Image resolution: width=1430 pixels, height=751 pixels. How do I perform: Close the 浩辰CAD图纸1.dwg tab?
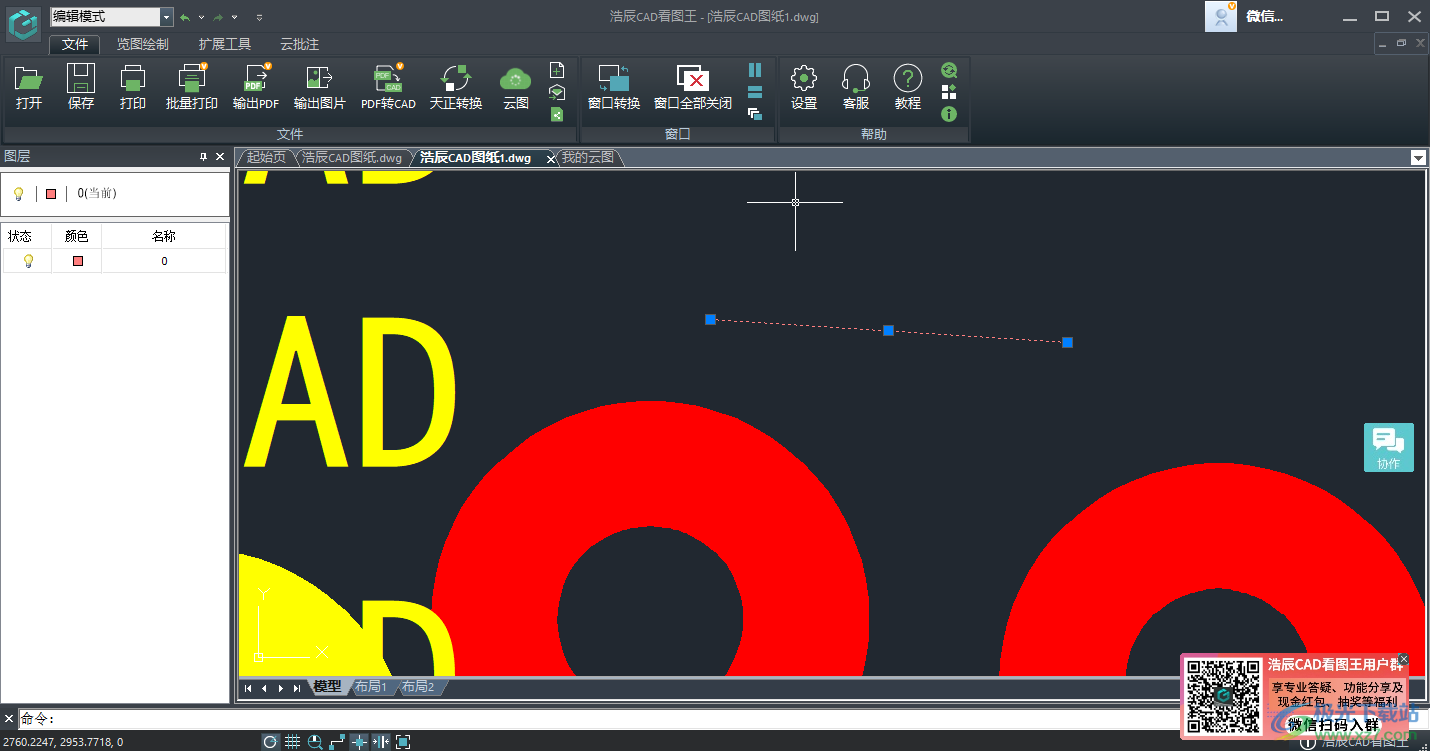tap(550, 159)
